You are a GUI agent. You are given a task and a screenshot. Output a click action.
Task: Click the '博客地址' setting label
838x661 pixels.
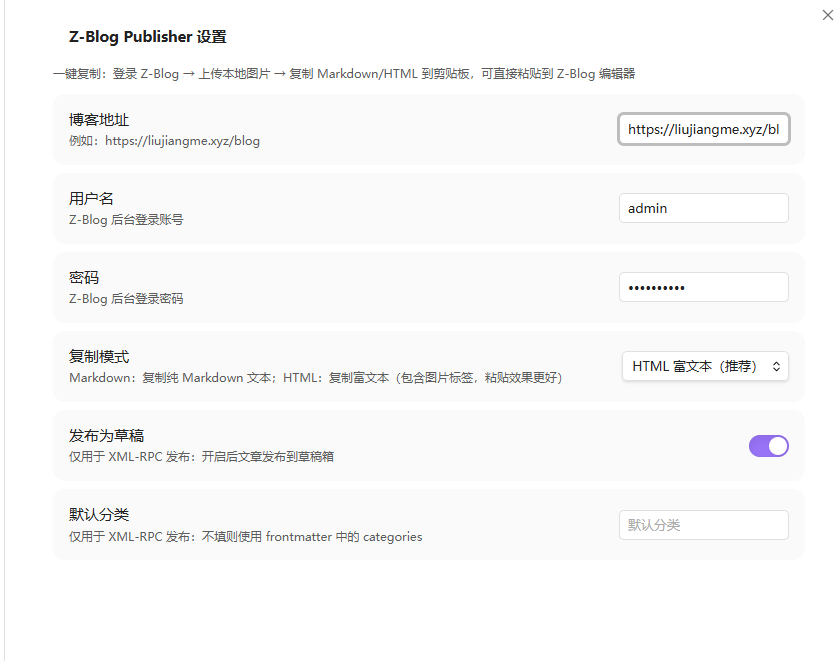pos(99,120)
